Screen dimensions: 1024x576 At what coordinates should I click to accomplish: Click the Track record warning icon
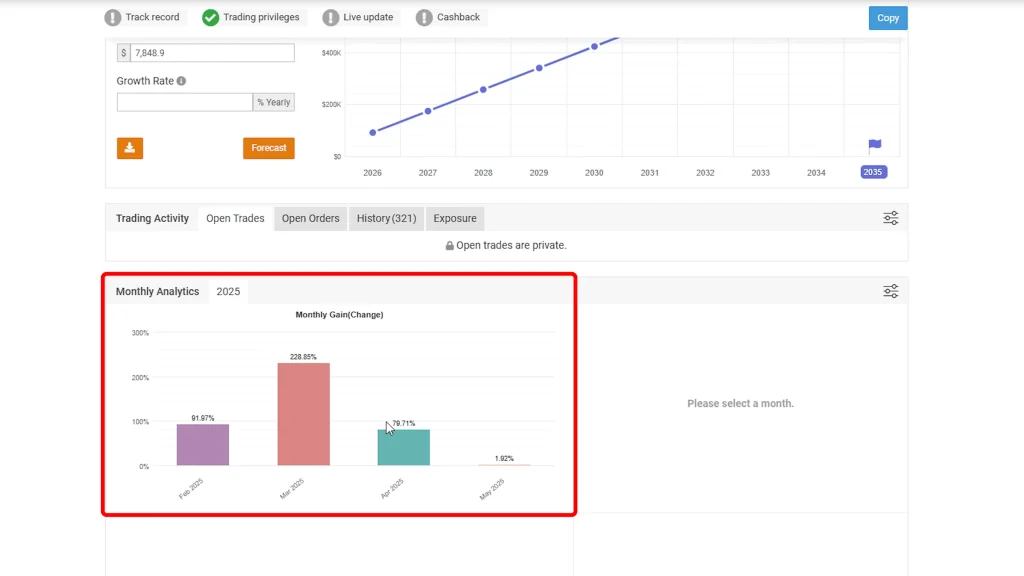[x=113, y=18]
